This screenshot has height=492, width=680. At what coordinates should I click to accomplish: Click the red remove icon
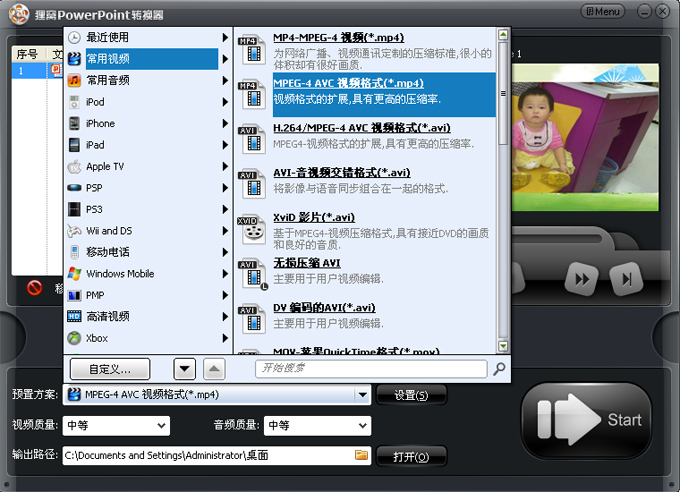(x=35, y=287)
